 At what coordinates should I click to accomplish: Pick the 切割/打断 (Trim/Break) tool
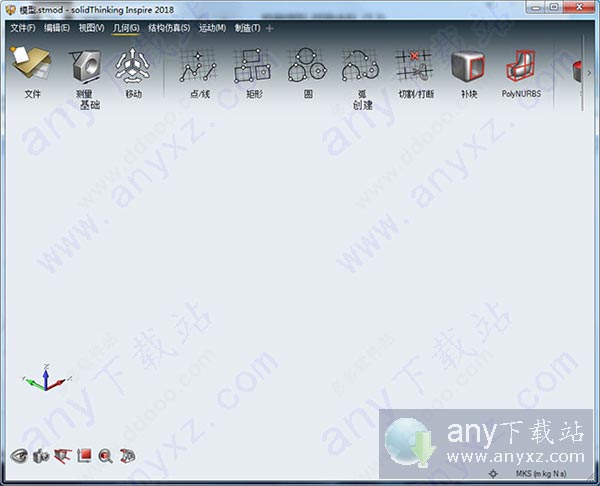pos(415,65)
